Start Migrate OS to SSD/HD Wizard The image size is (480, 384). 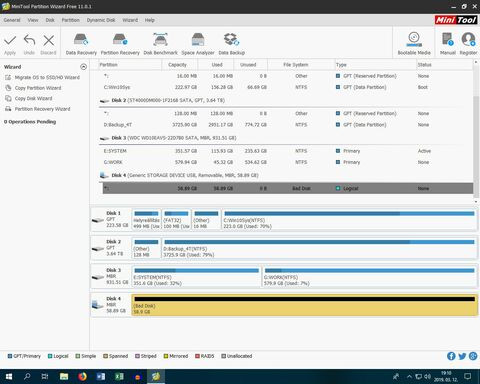pyautogui.click(x=42, y=77)
